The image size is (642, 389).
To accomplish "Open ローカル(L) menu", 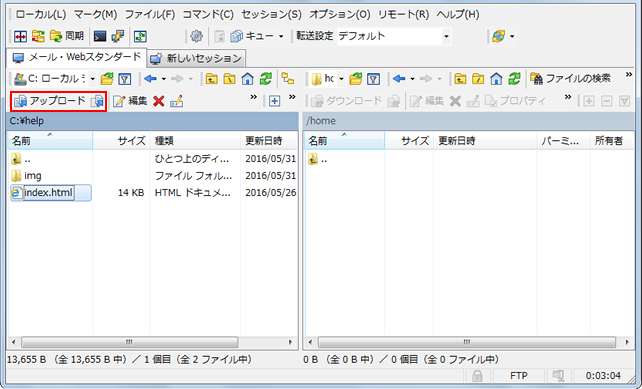I will coord(41,14).
